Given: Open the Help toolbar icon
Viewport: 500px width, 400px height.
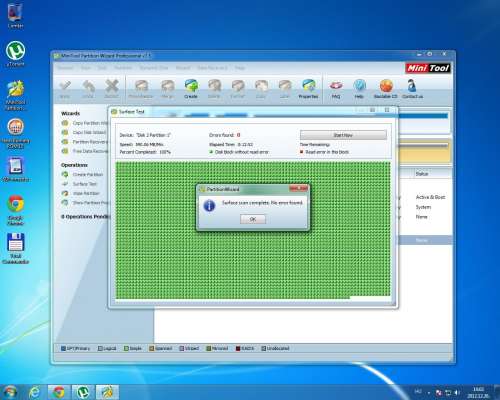Looking at the screenshot, I should coord(359,88).
